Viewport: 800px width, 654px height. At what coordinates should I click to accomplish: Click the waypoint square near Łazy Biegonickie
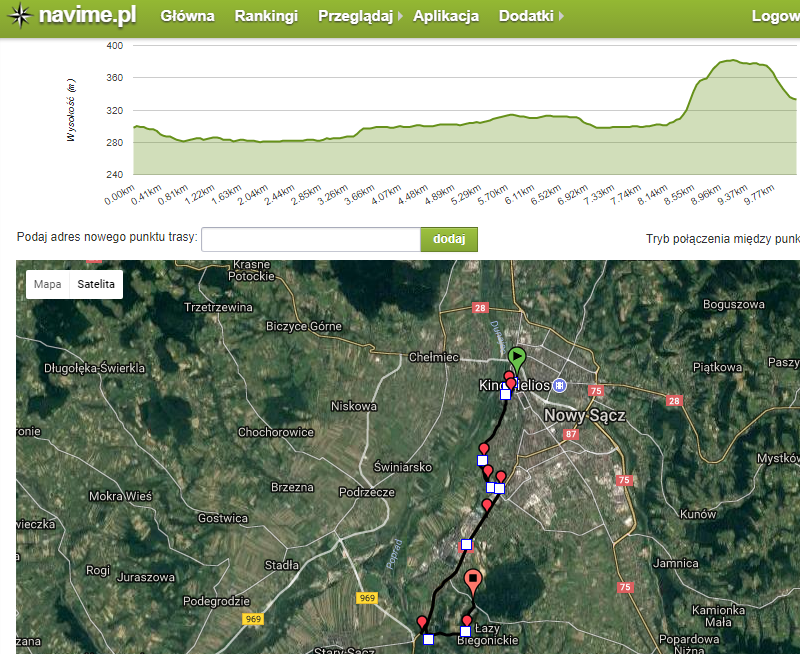pyautogui.click(x=465, y=631)
